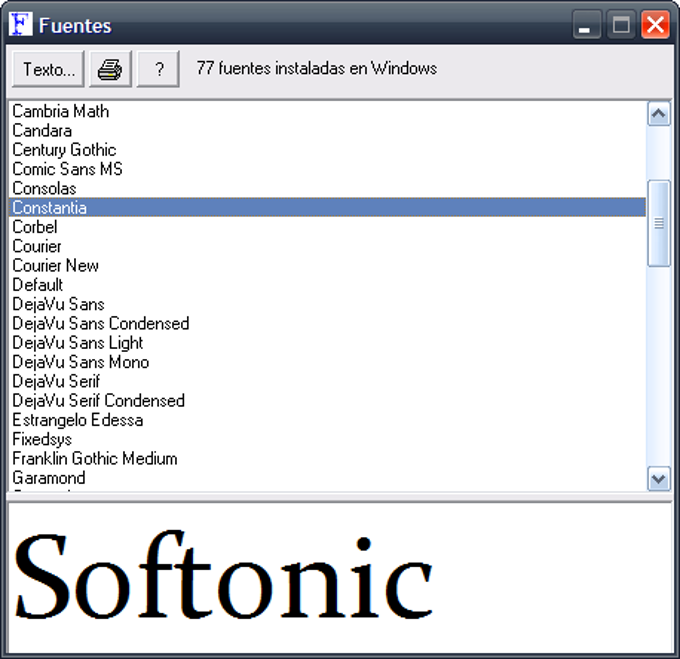
Task: Click the Fuentes app icon in title bar
Action: tap(20, 24)
